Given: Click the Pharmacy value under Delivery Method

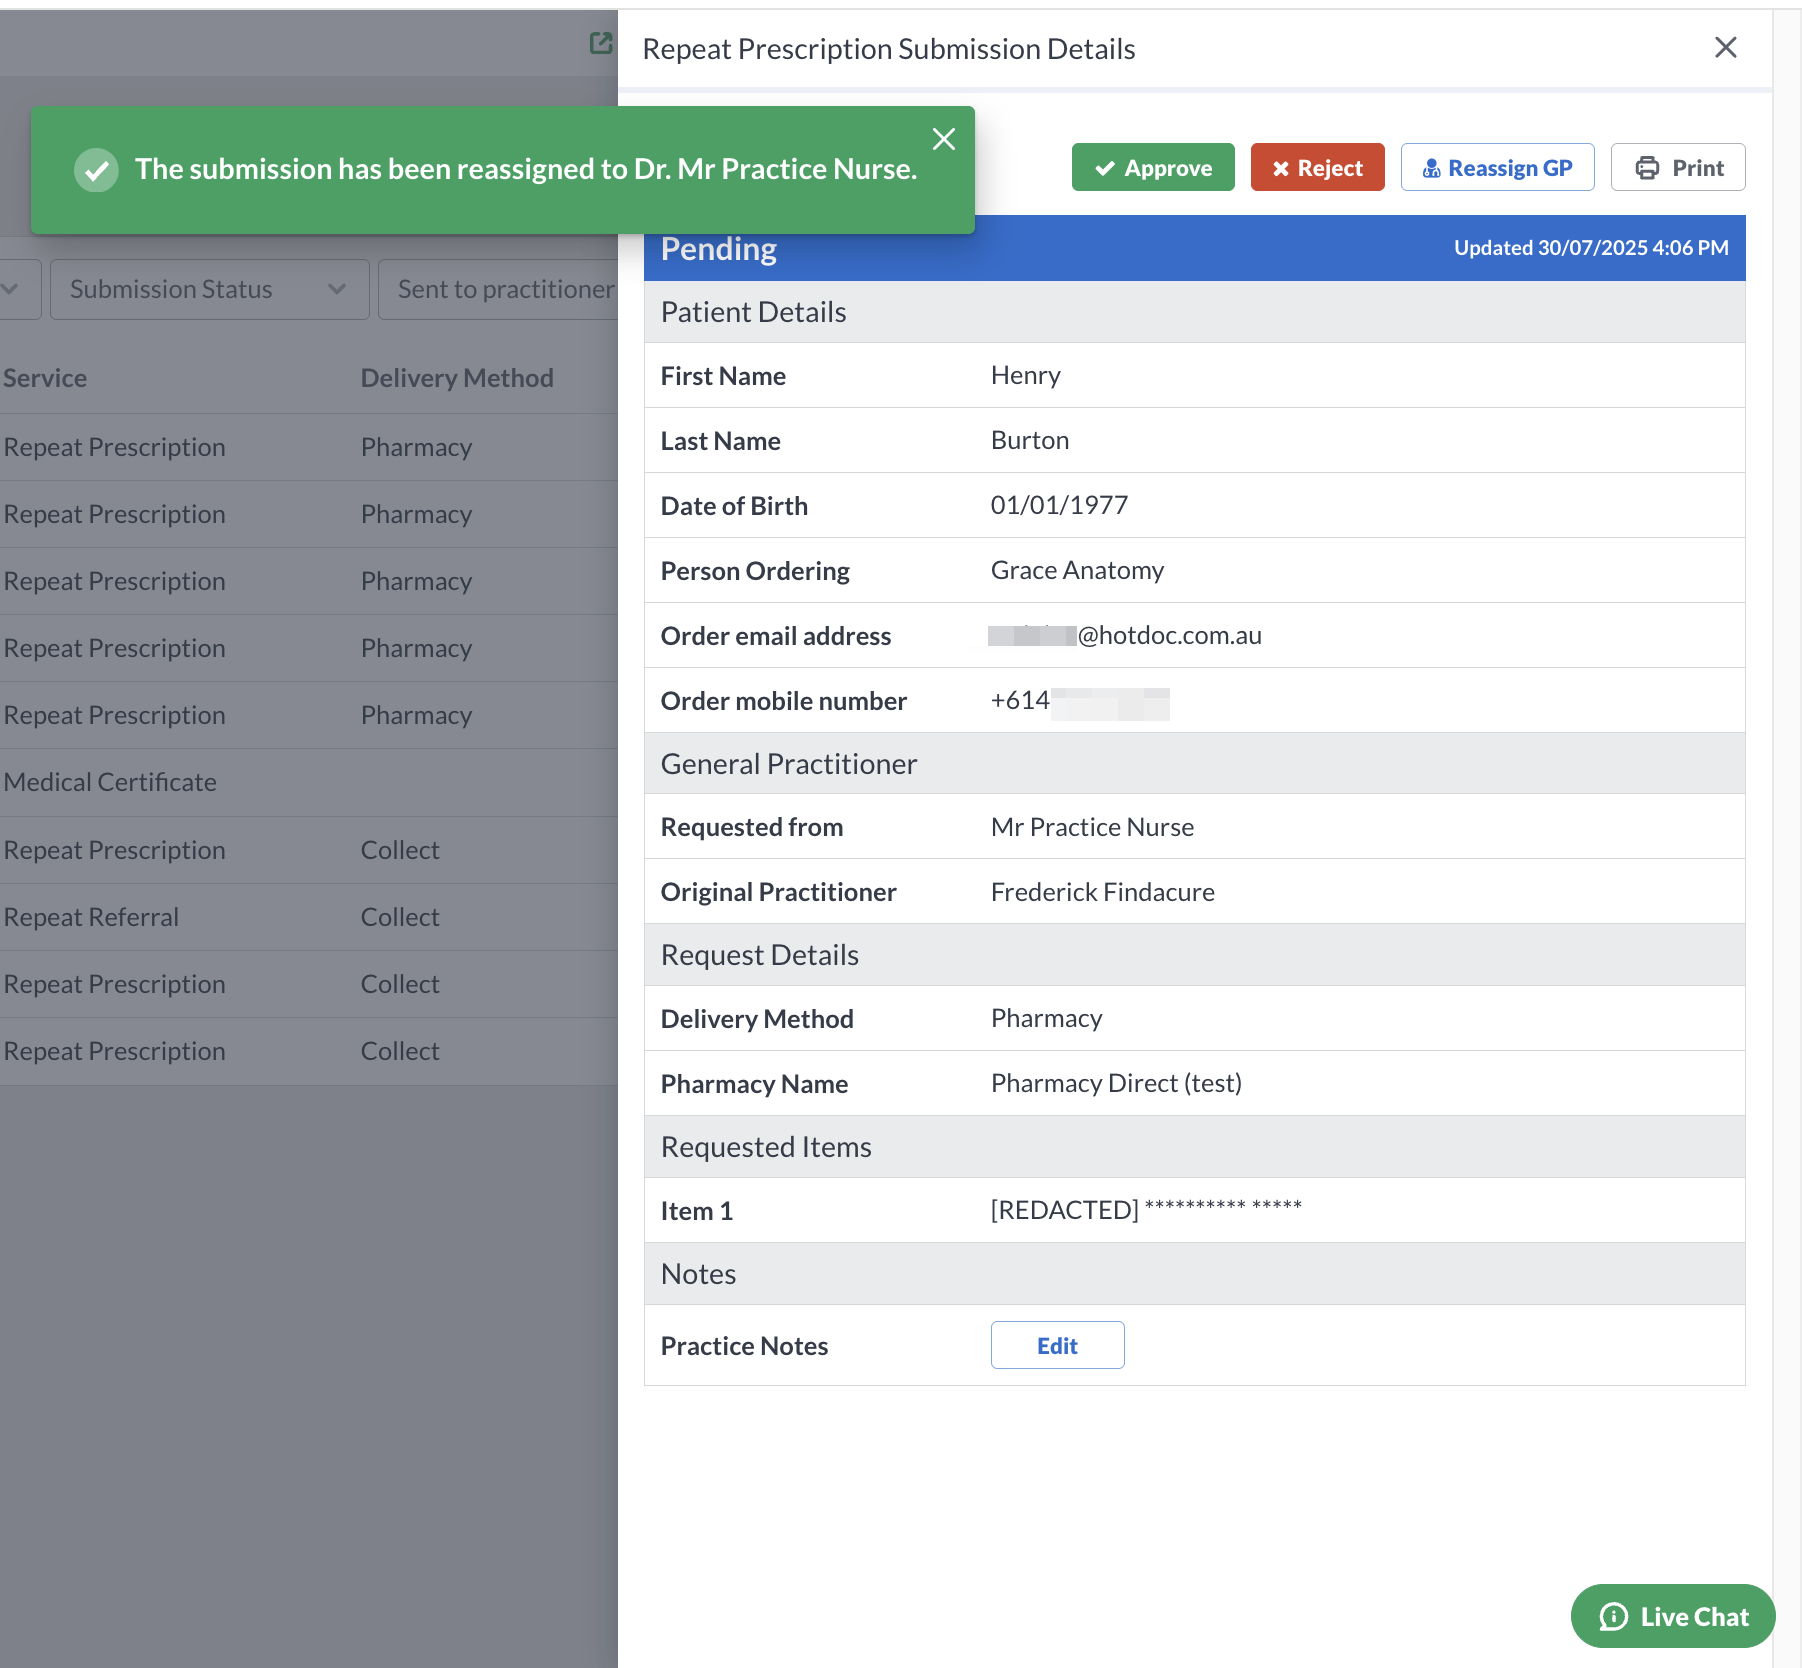Looking at the screenshot, I should [x=1046, y=1018].
